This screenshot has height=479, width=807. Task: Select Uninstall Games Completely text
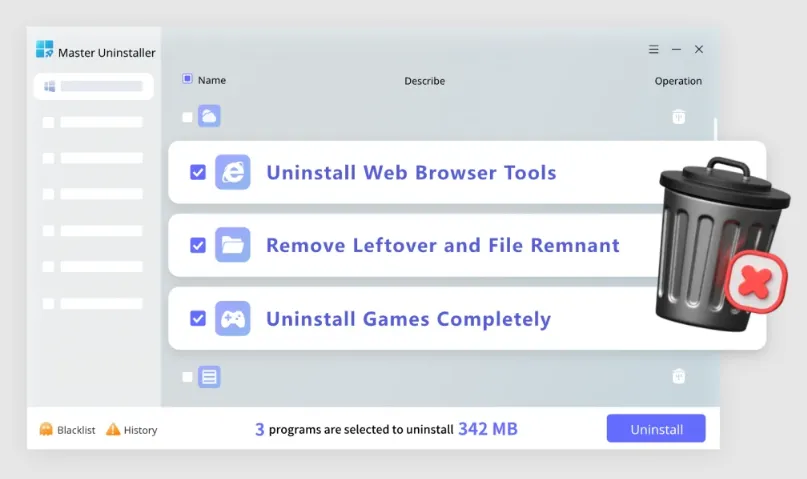409,319
